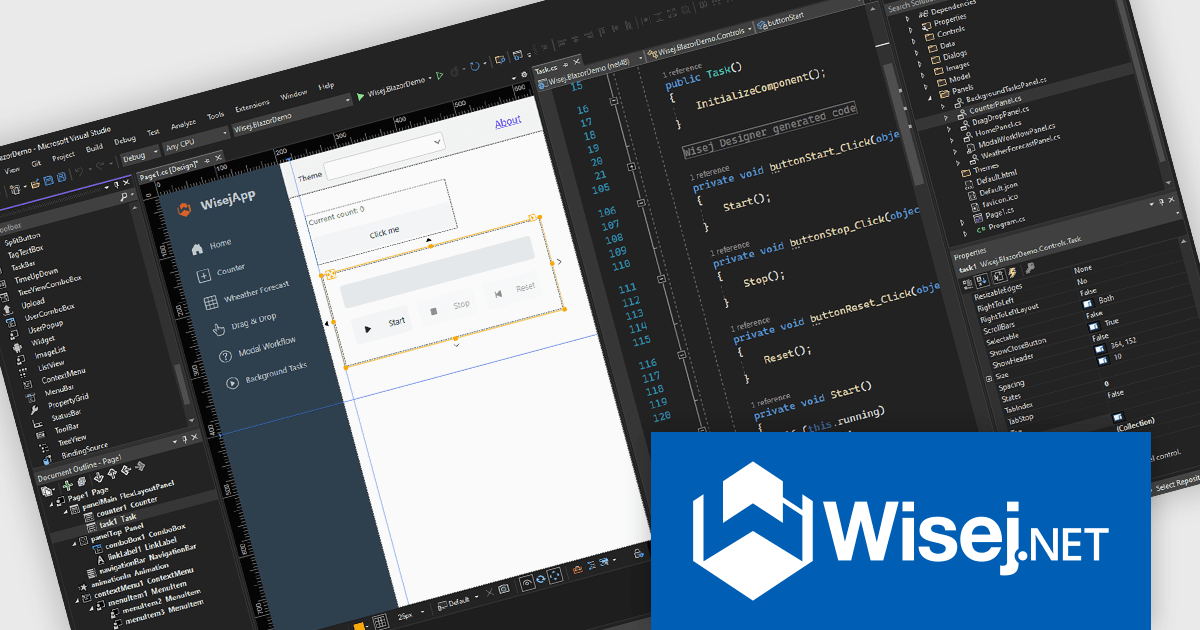
Task: Click the Wheather Forecast grid icon
Action: click(210, 302)
